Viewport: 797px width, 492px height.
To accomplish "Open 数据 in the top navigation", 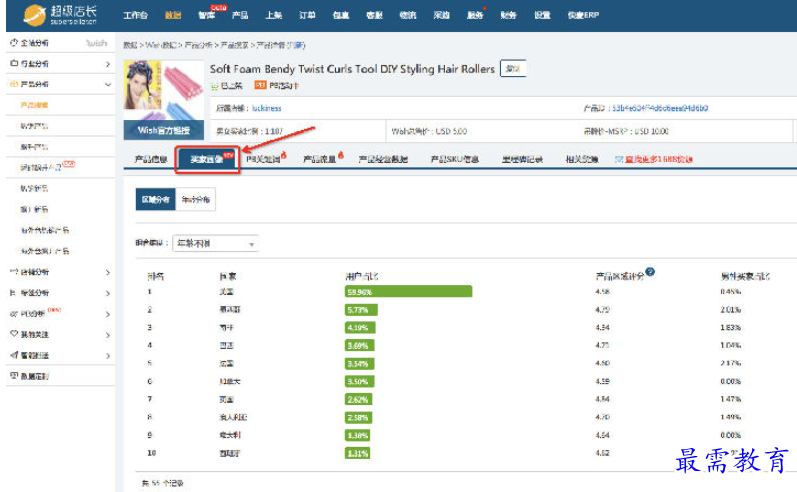I will click(x=173, y=15).
